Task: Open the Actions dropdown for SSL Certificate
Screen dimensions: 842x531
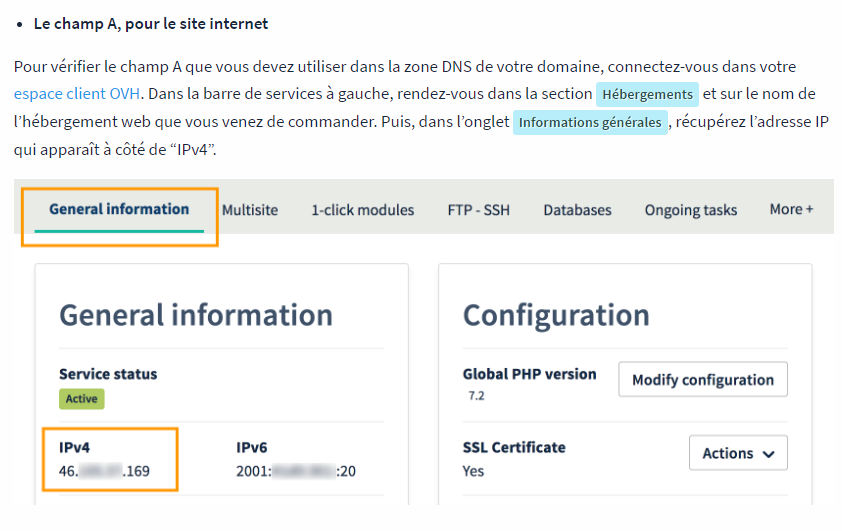Action: tap(738, 453)
